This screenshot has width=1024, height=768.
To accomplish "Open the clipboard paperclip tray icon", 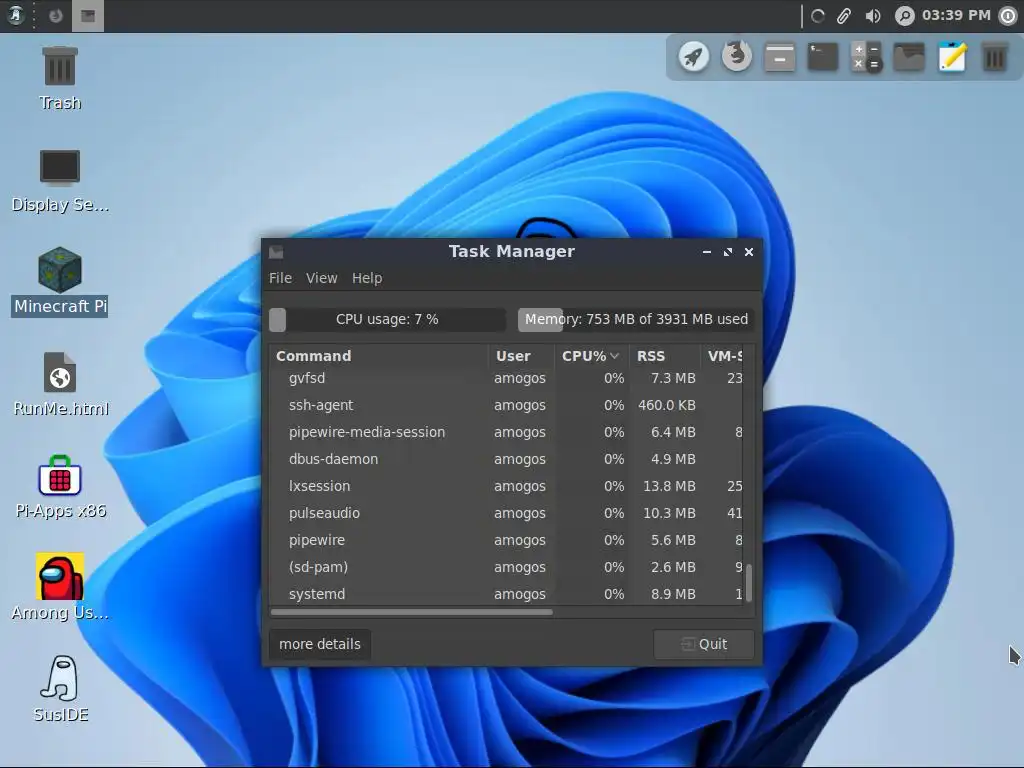I will pyautogui.click(x=844, y=16).
